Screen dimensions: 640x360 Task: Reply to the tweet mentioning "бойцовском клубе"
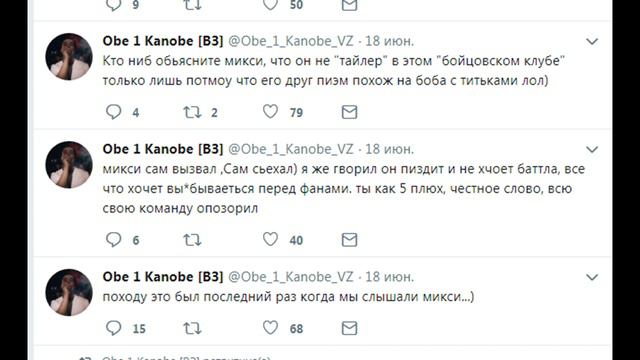coord(113,112)
